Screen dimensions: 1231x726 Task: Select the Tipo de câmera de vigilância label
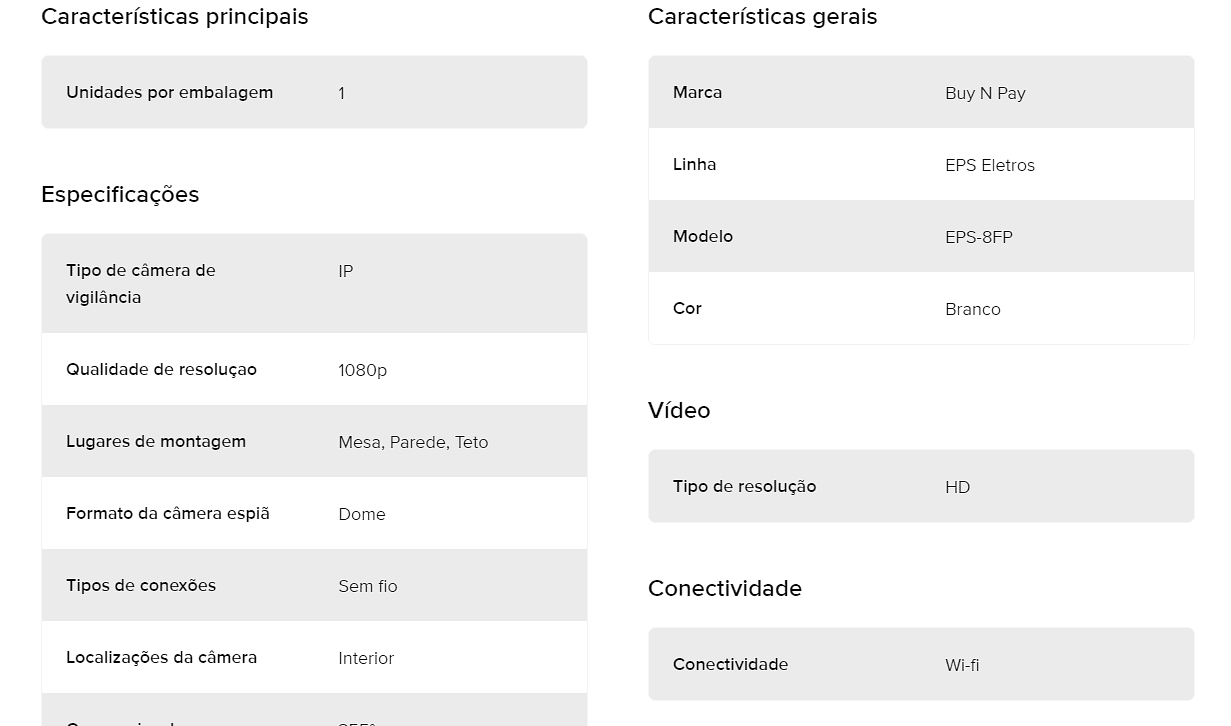(x=141, y=284)
